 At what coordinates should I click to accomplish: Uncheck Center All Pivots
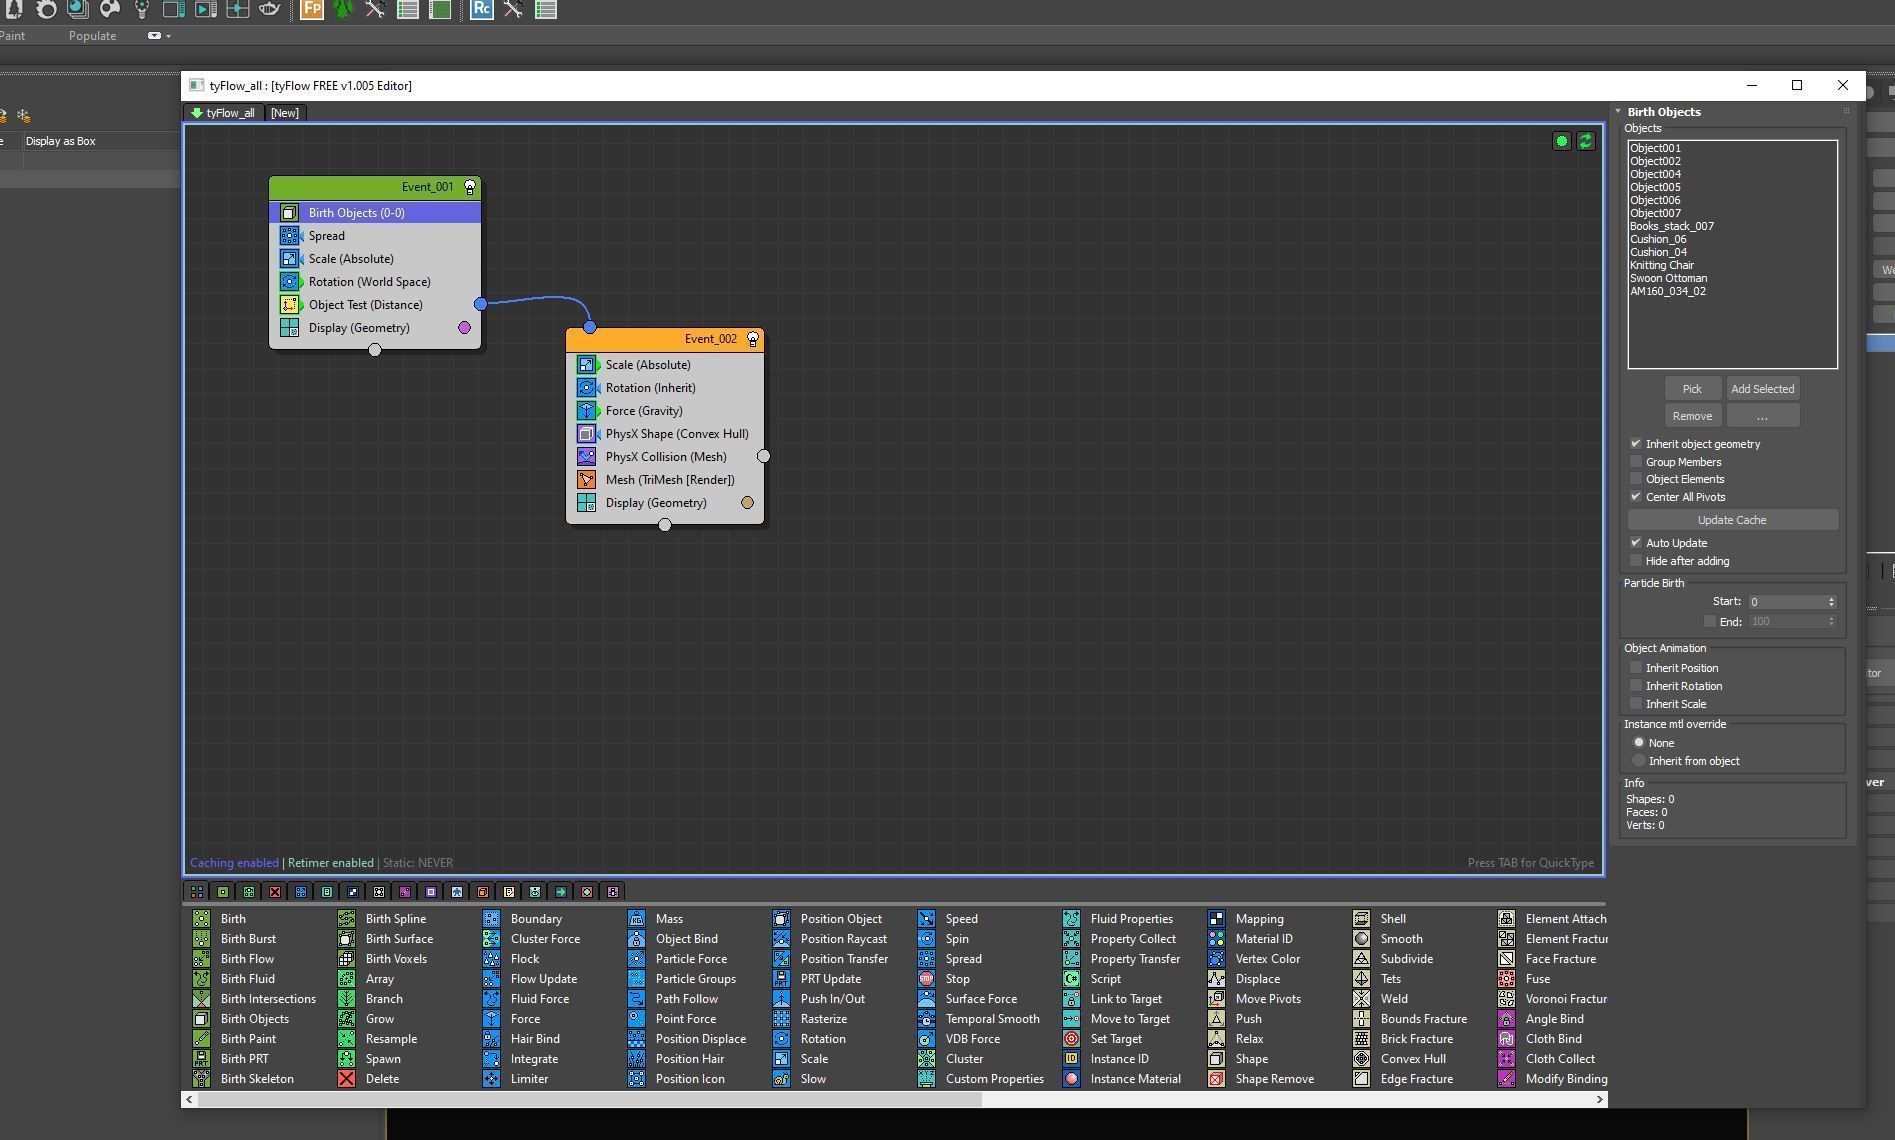pos(1636,497)
